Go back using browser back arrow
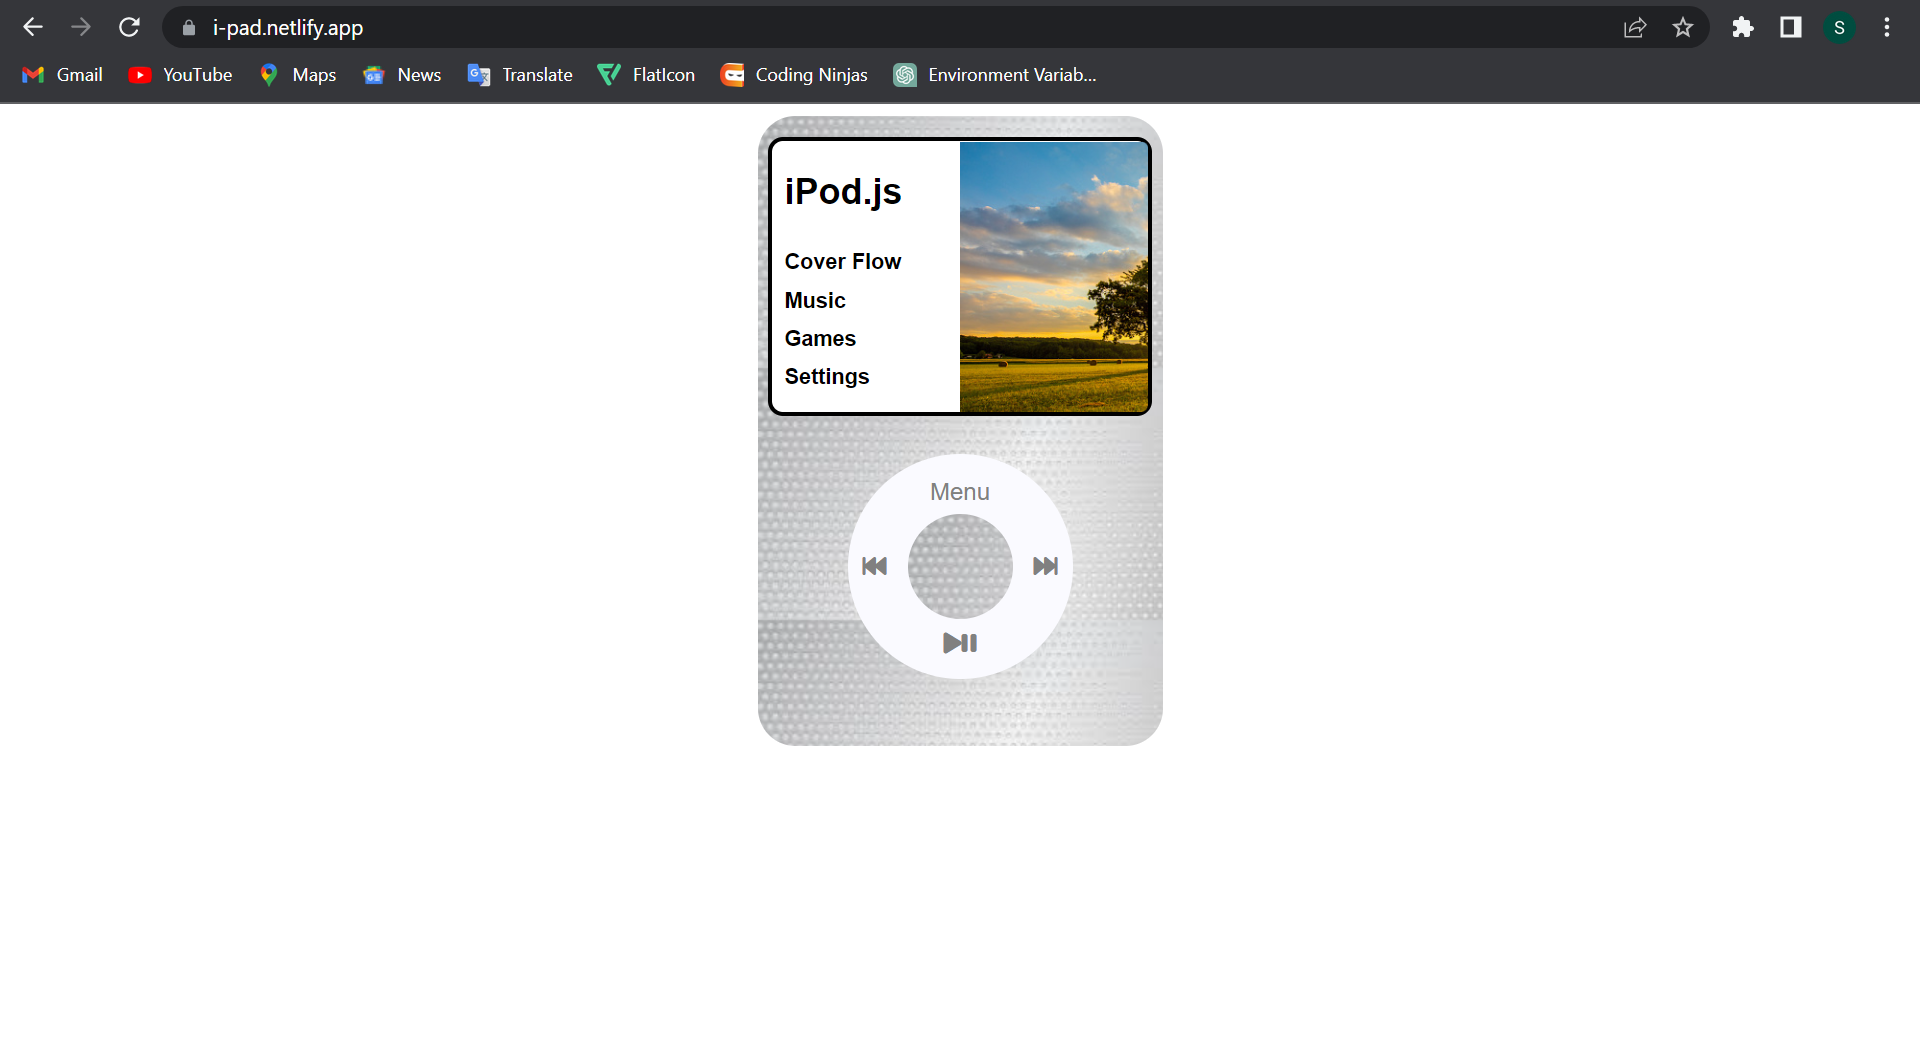This screenshot has width=1920, height=1060. 33,27
